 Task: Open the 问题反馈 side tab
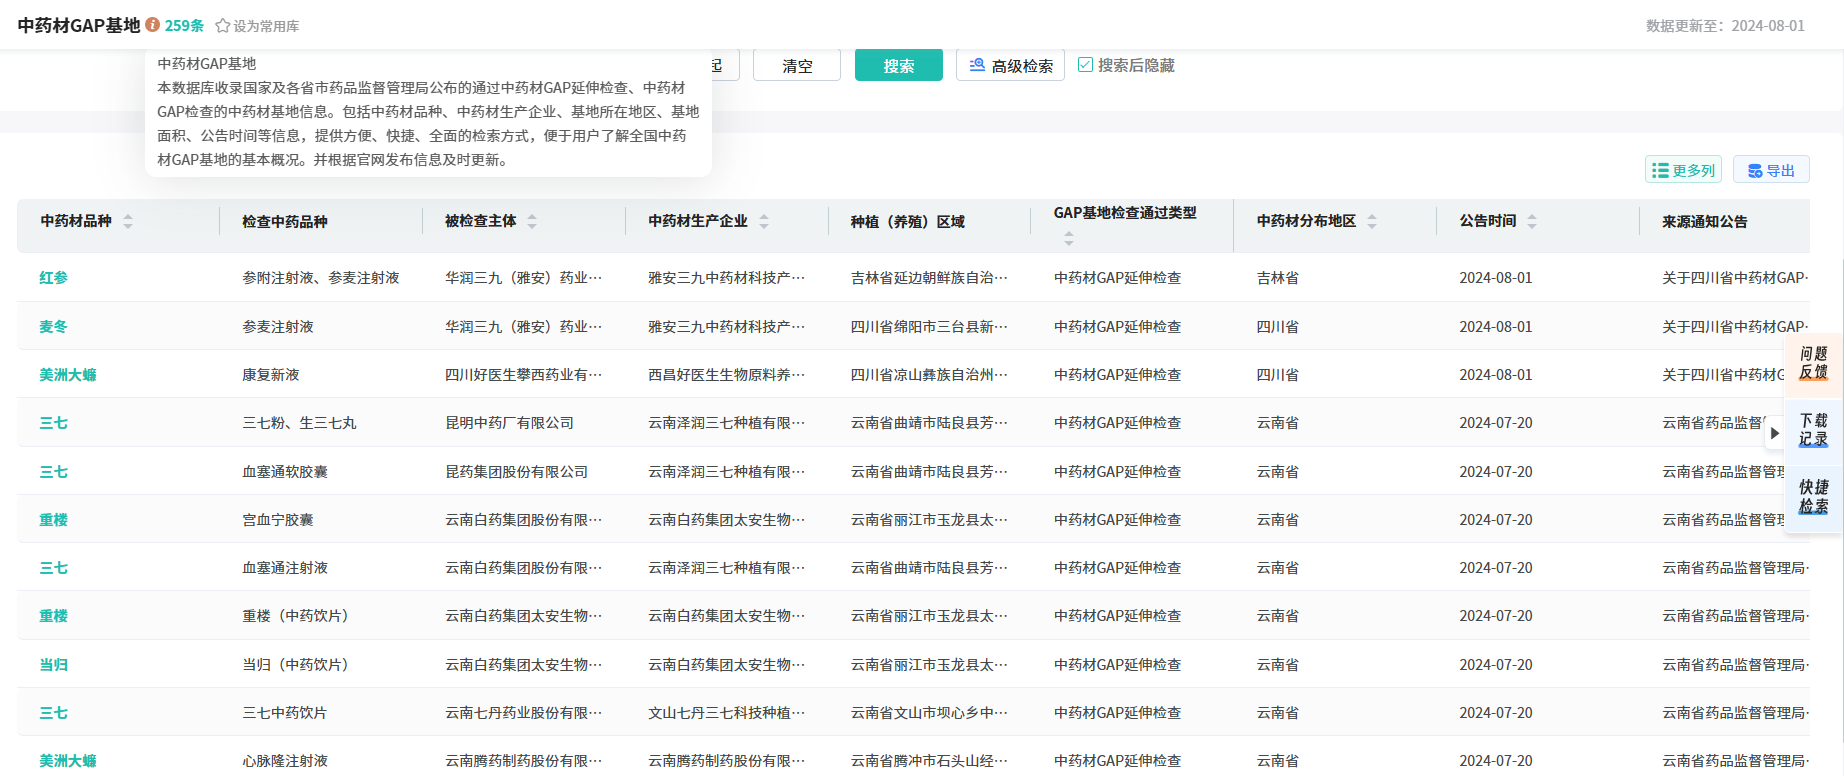pyautogui.click(x=1813, y=363)
